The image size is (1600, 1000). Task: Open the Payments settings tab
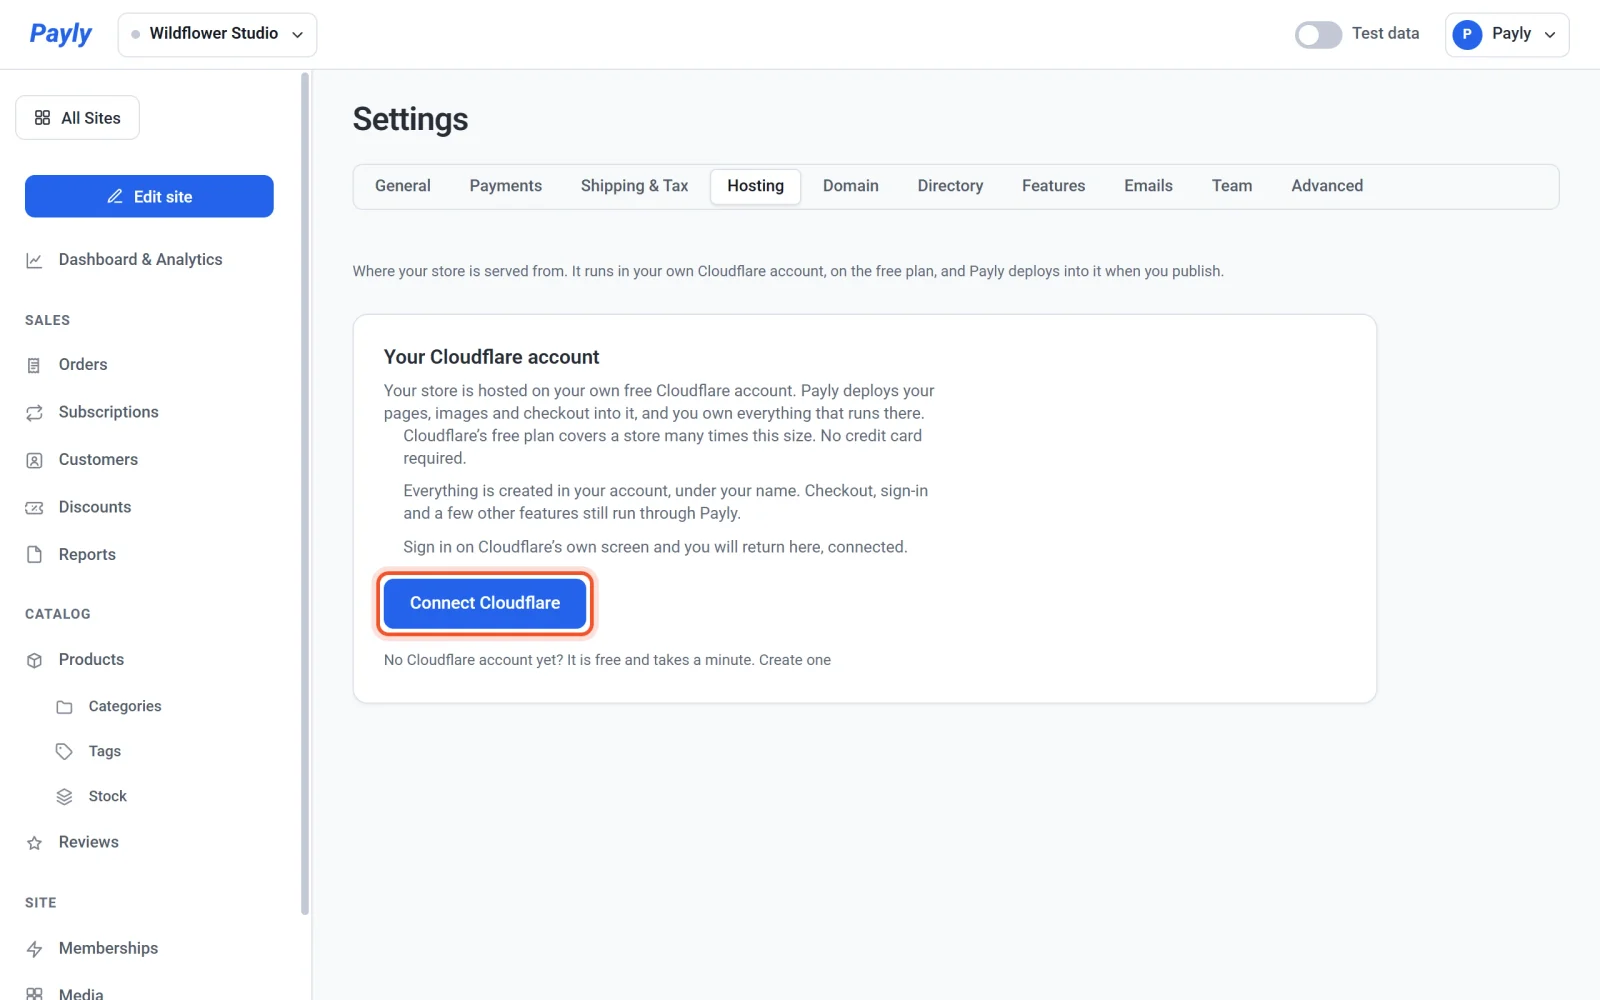(x=506, y=186)
